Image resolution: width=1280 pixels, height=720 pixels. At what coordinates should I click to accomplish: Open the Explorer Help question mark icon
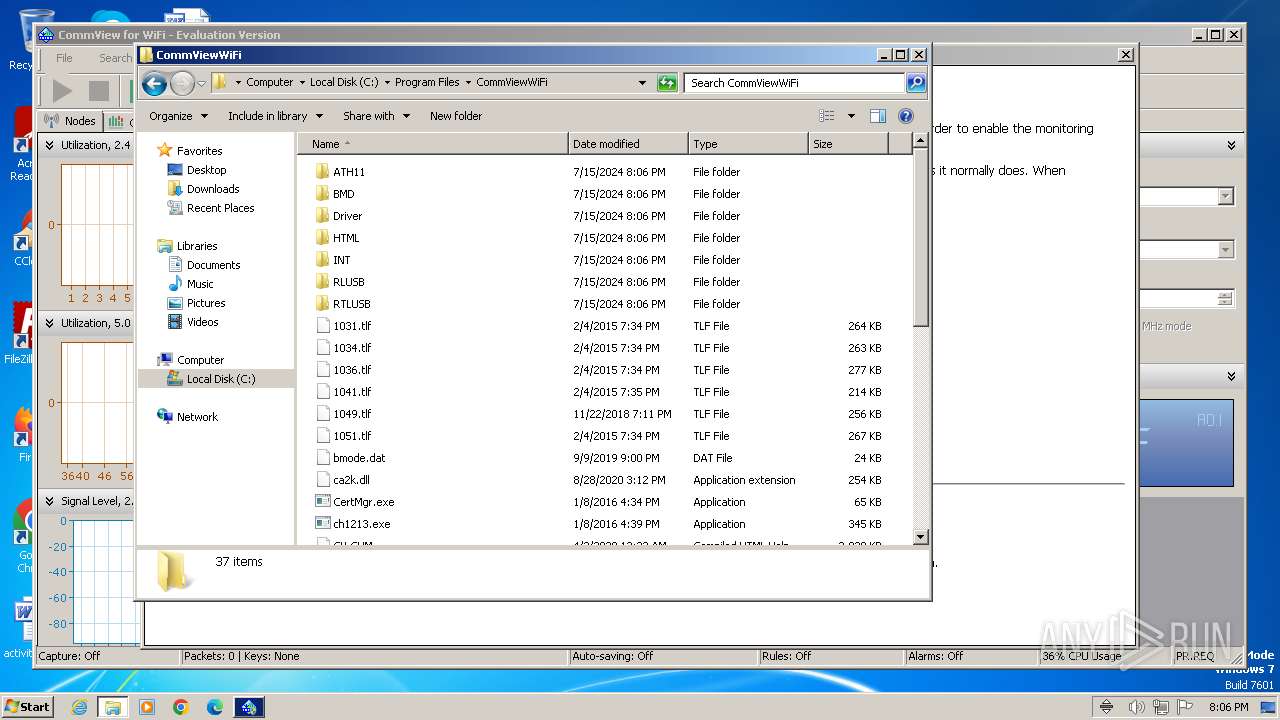pyautogui.click(x=906, y=116)
